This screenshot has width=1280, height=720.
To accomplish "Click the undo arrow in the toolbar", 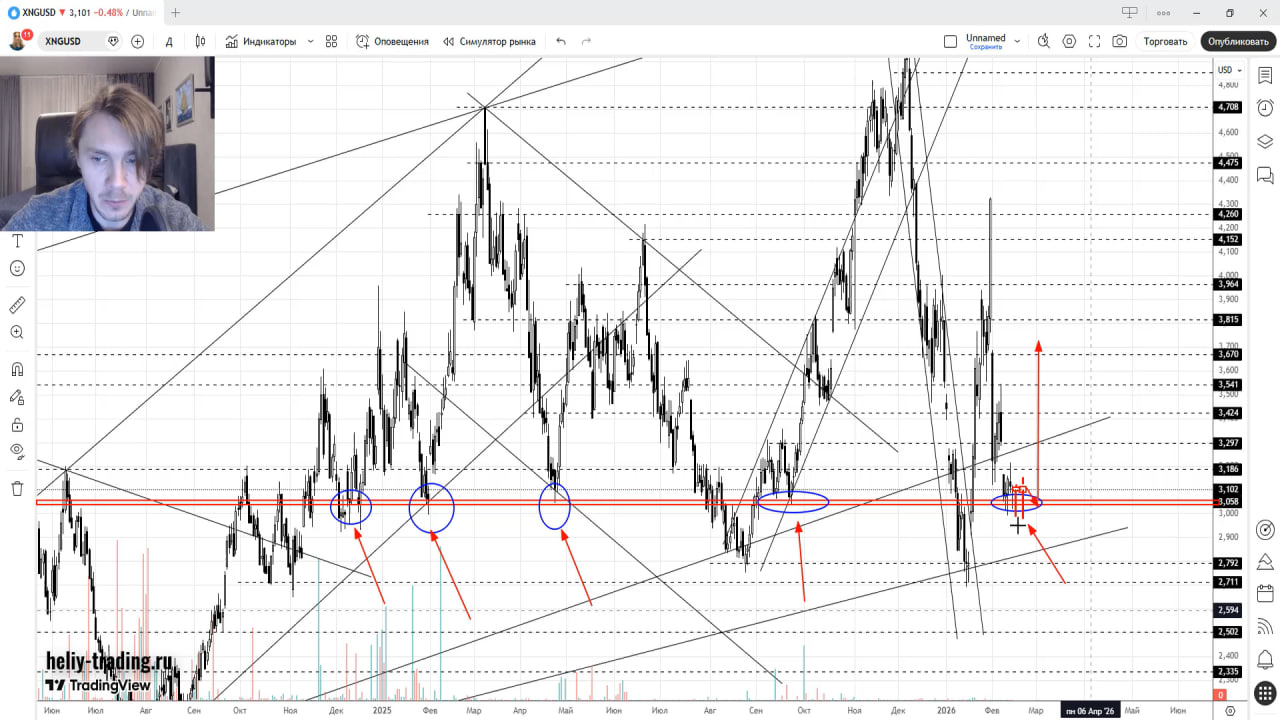I will (x=560, y=41).
